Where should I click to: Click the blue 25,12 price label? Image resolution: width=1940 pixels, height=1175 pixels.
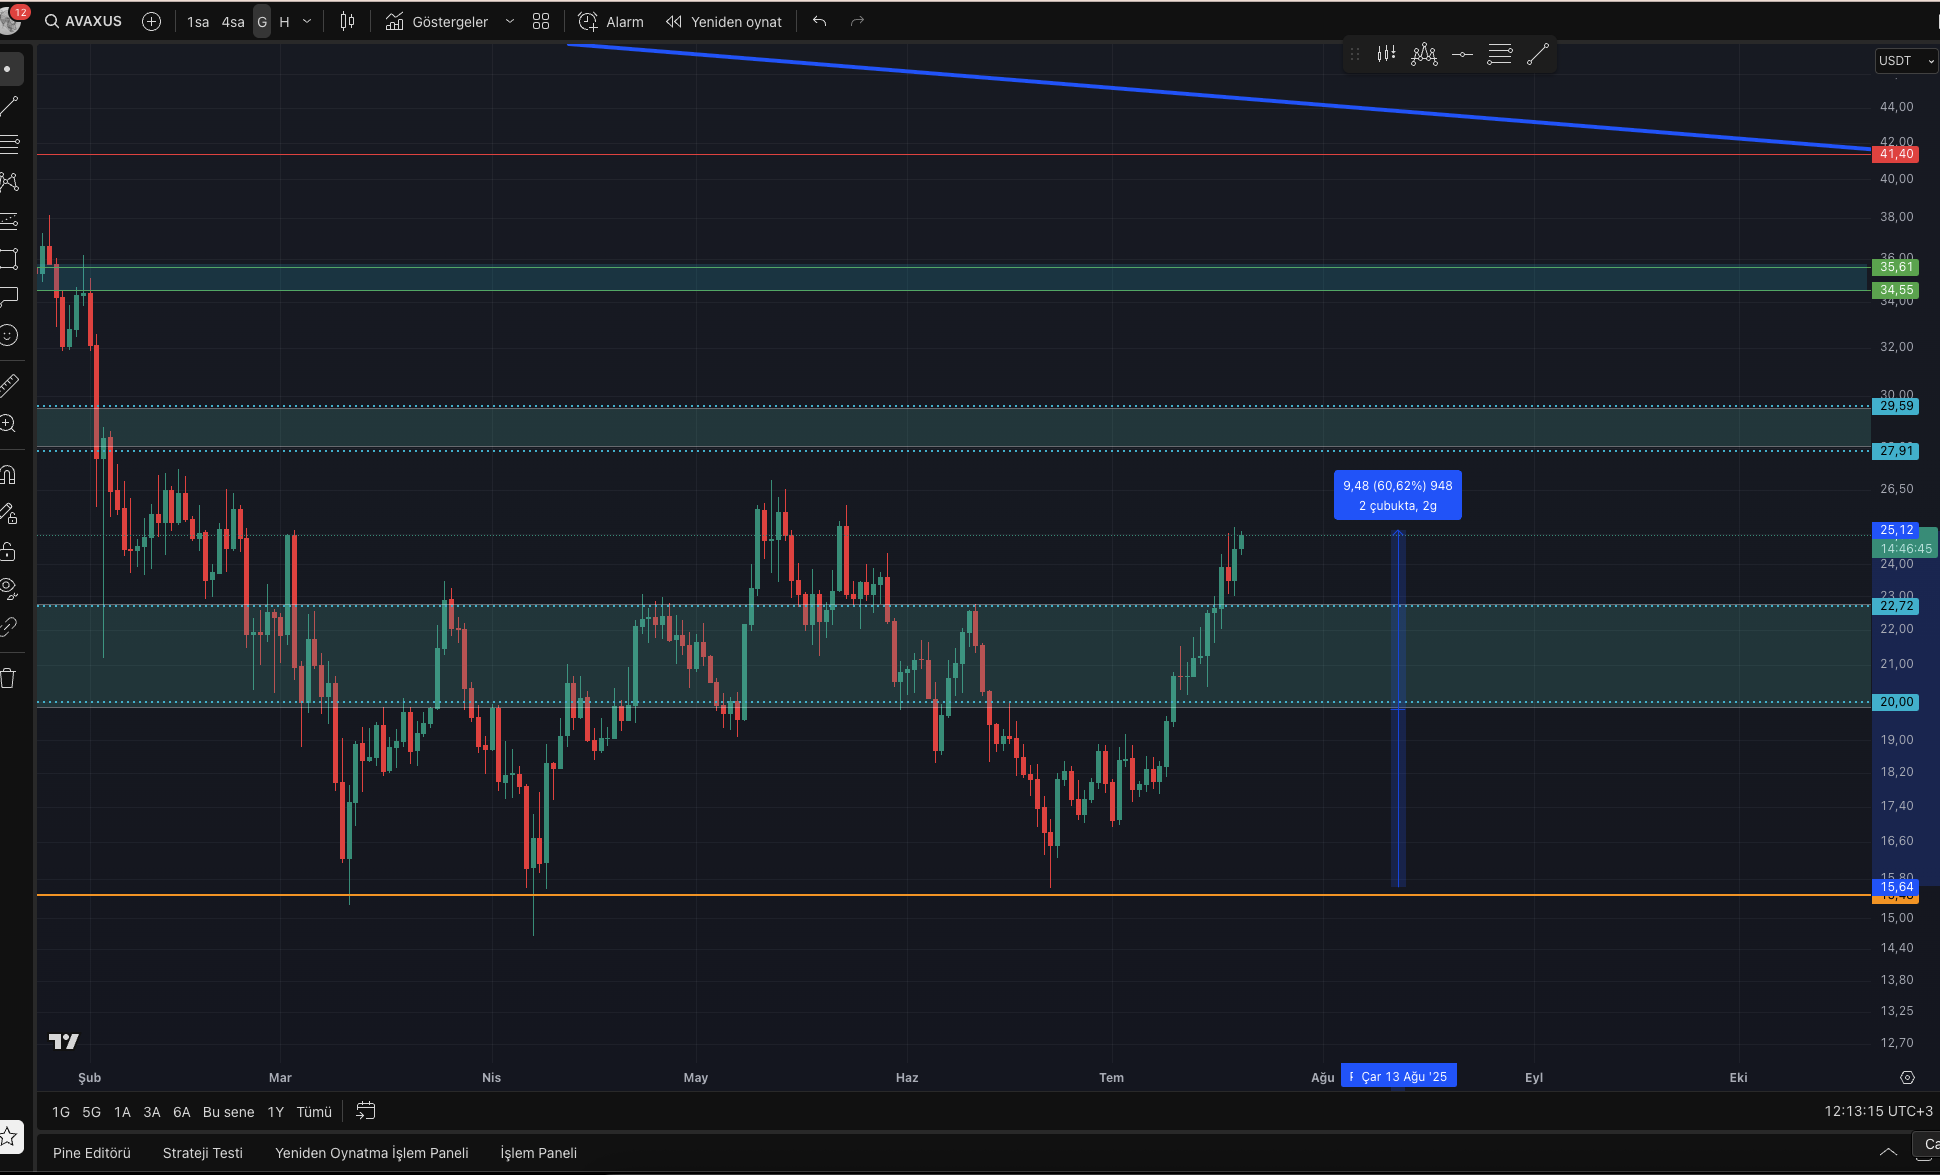pyautogui.click(x=1895, y=530)
